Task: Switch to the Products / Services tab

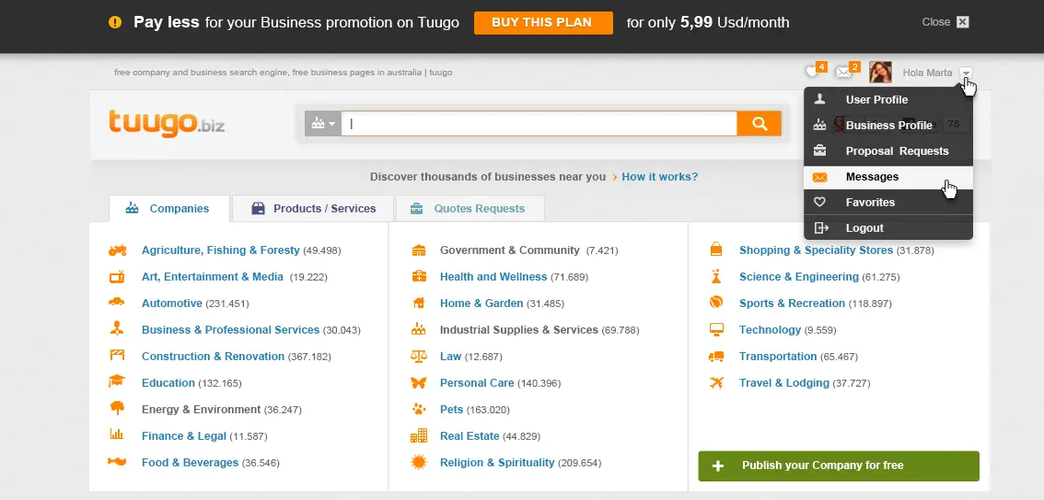Action: click(313, 209)
